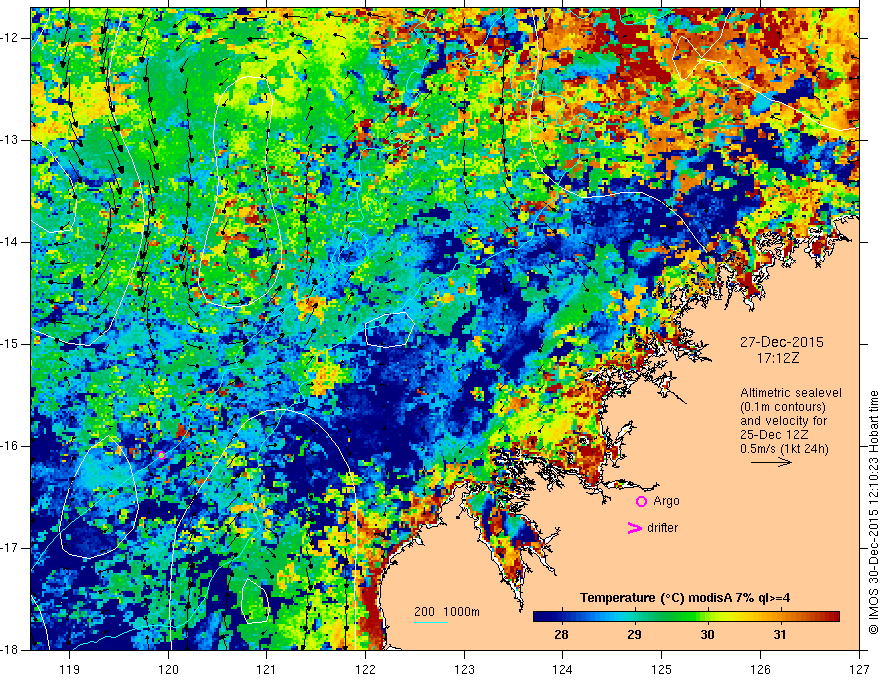Click the '(0.1m contours)' text line

pyautogui.click(x=783, y=407)
